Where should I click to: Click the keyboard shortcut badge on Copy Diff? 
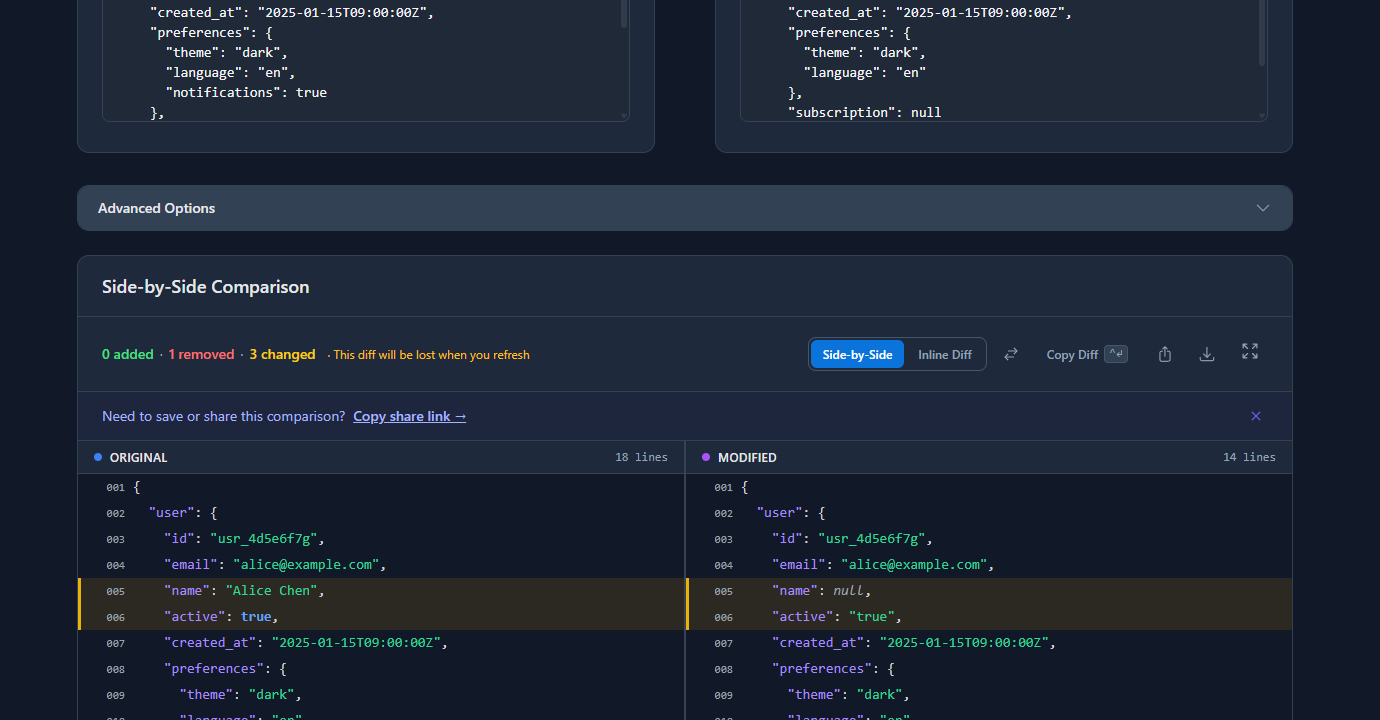click(1116, 353)
